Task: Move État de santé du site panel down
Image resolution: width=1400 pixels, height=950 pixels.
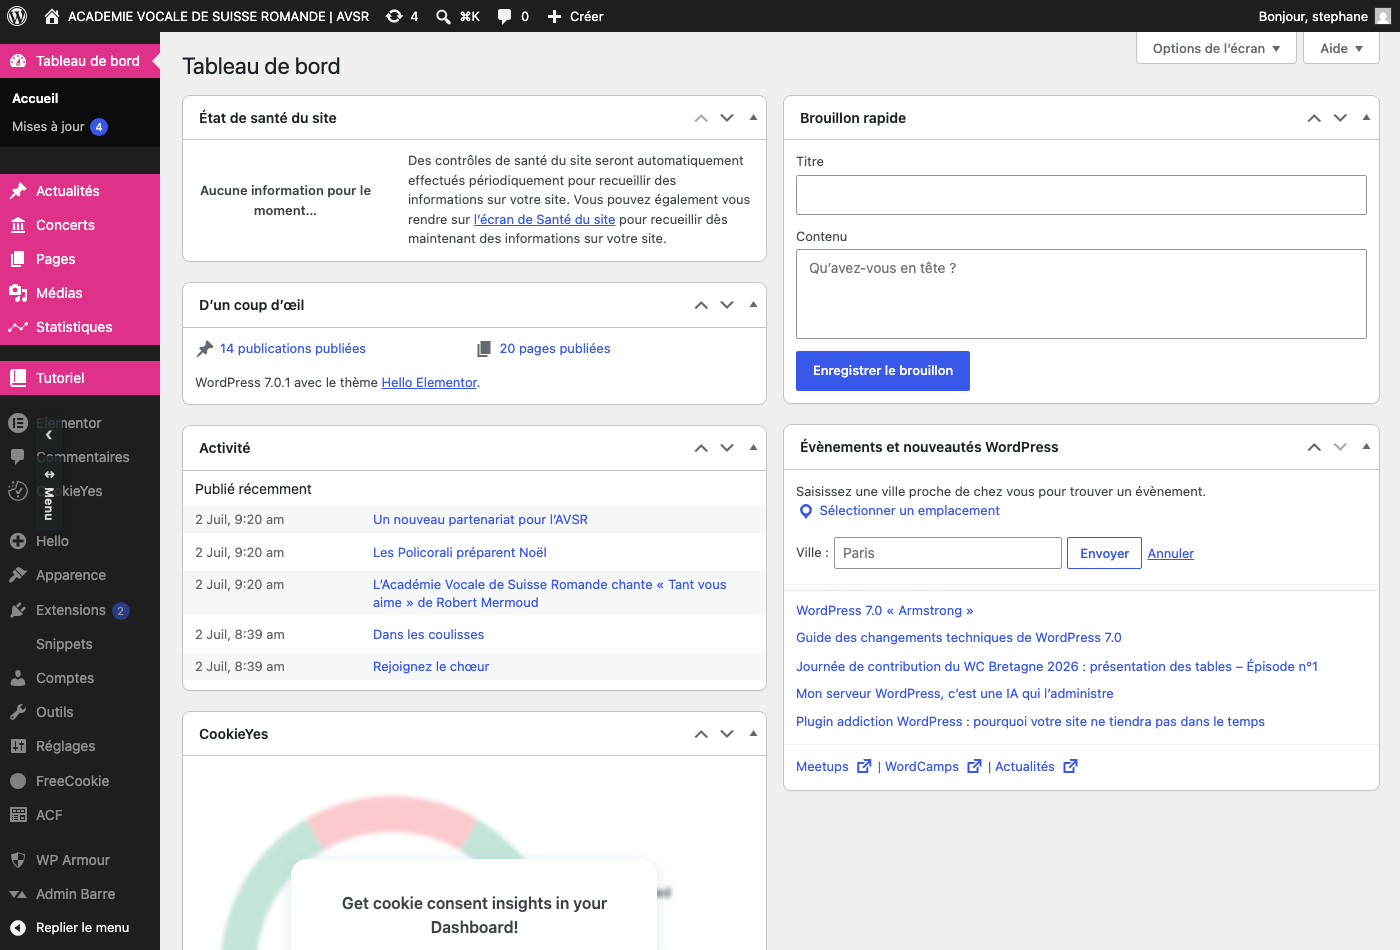Action: 727,118
